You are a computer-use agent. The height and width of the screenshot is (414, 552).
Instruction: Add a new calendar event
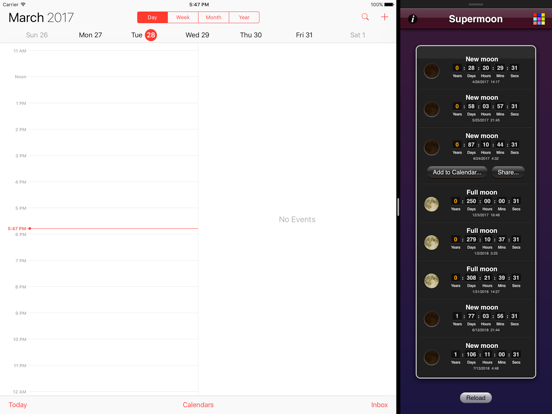[x=384, y=17]
